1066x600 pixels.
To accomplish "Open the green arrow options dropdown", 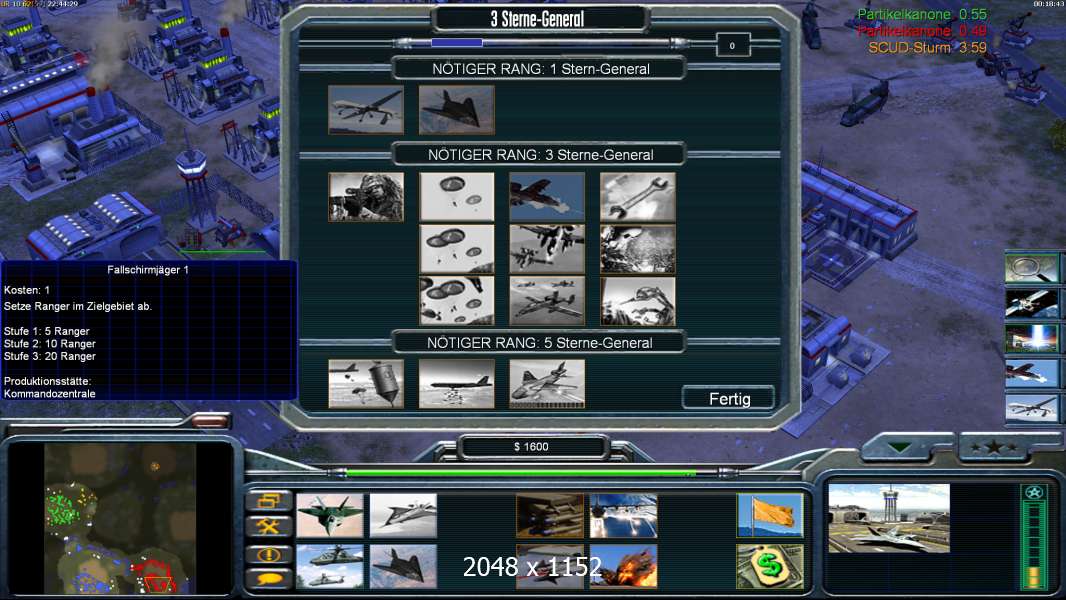I will [x=899, y=447].
